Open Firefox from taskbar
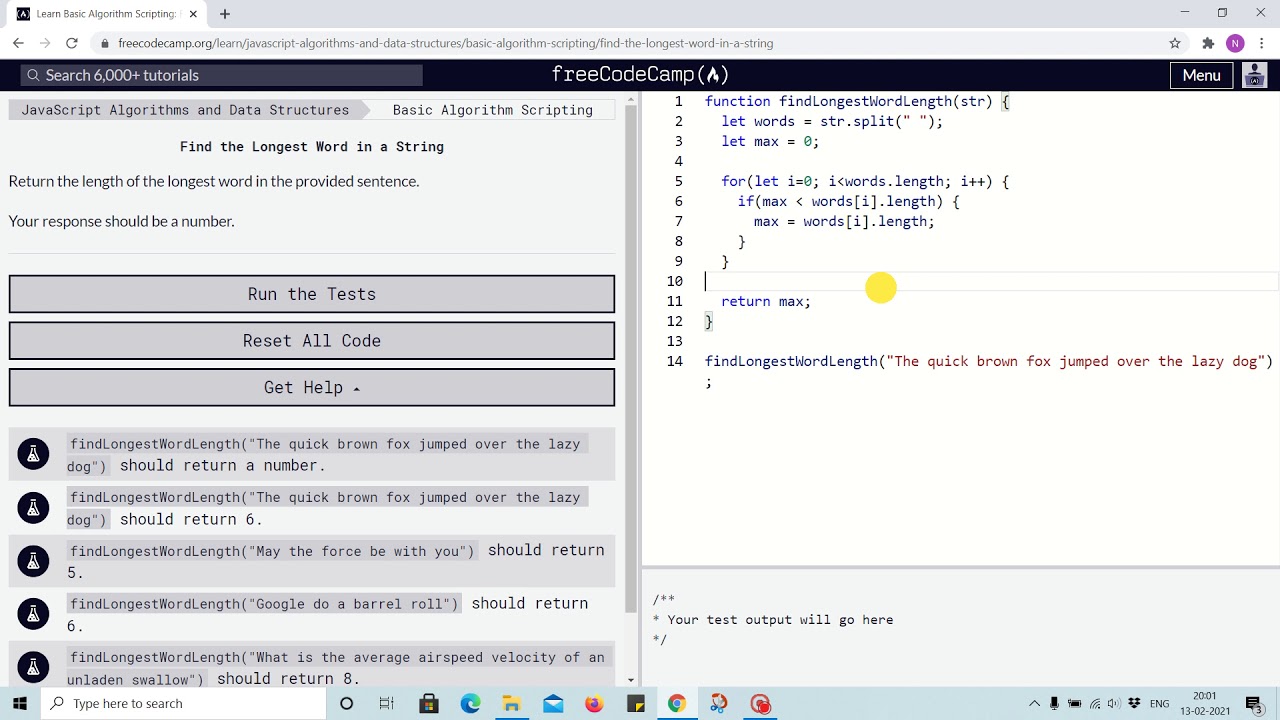Image resolution: width=1280 pixels, height=720 pixels. coord(594,704)
